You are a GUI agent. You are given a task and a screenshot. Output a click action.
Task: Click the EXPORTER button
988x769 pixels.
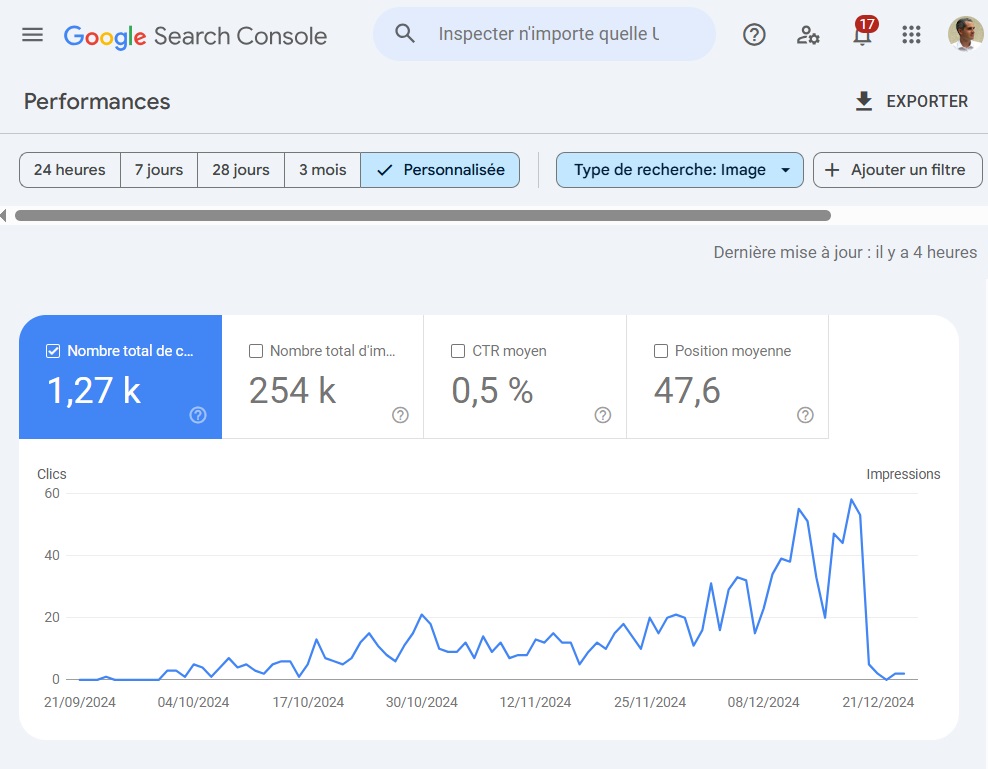[x=911, y=101]
